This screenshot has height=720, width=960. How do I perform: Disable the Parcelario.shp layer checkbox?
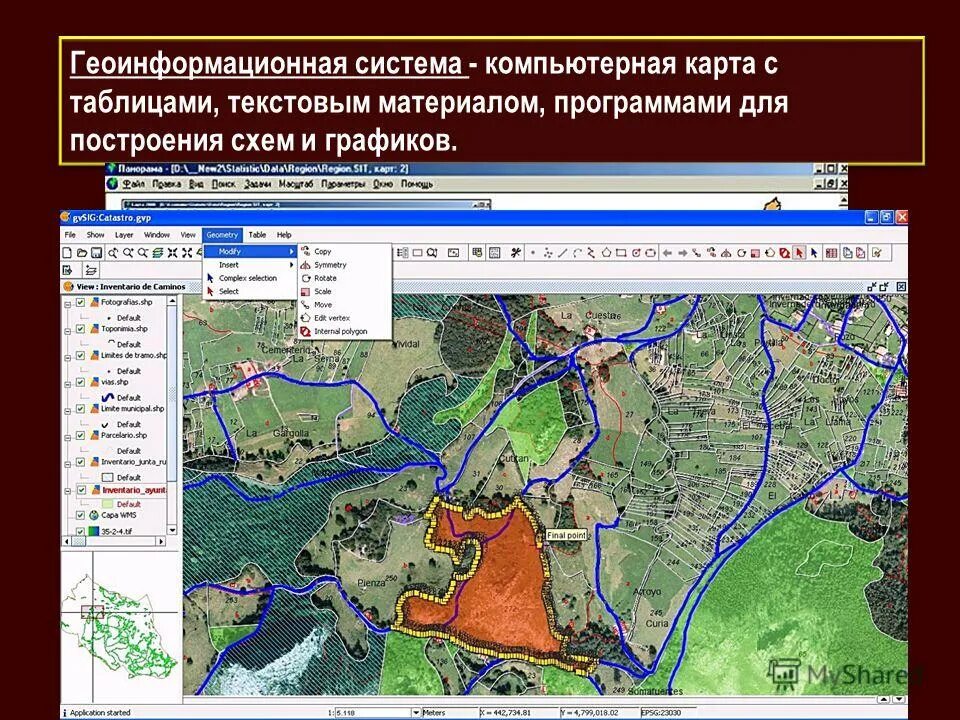click(x=79, y=434)
